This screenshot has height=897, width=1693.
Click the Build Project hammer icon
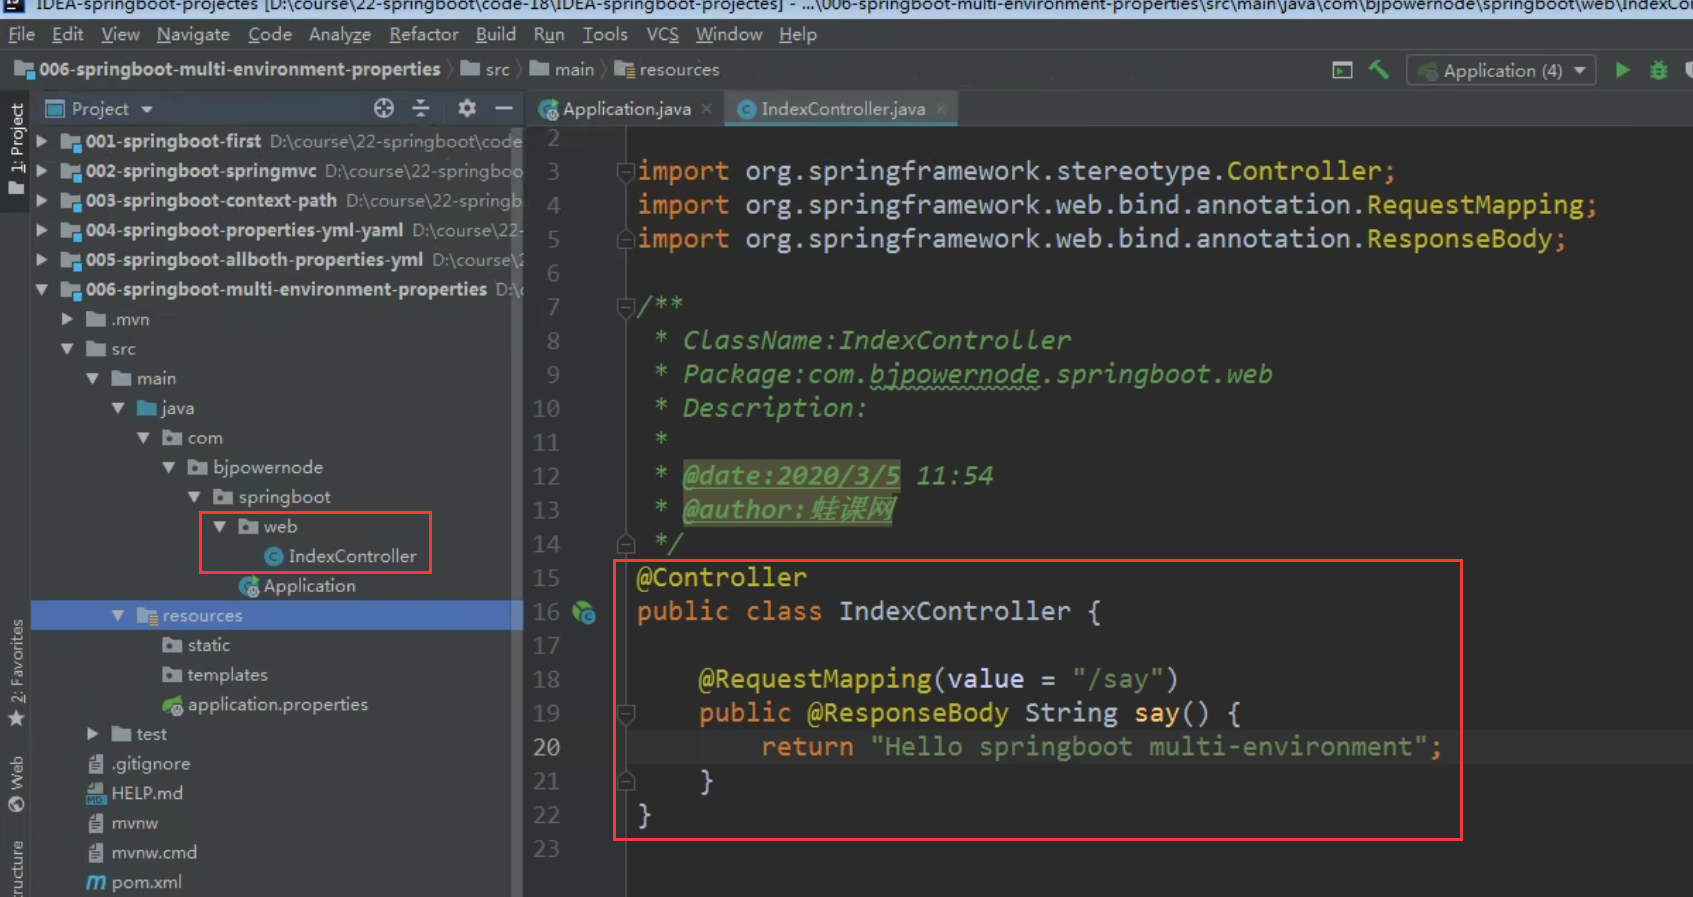[x=1379, y=70]
